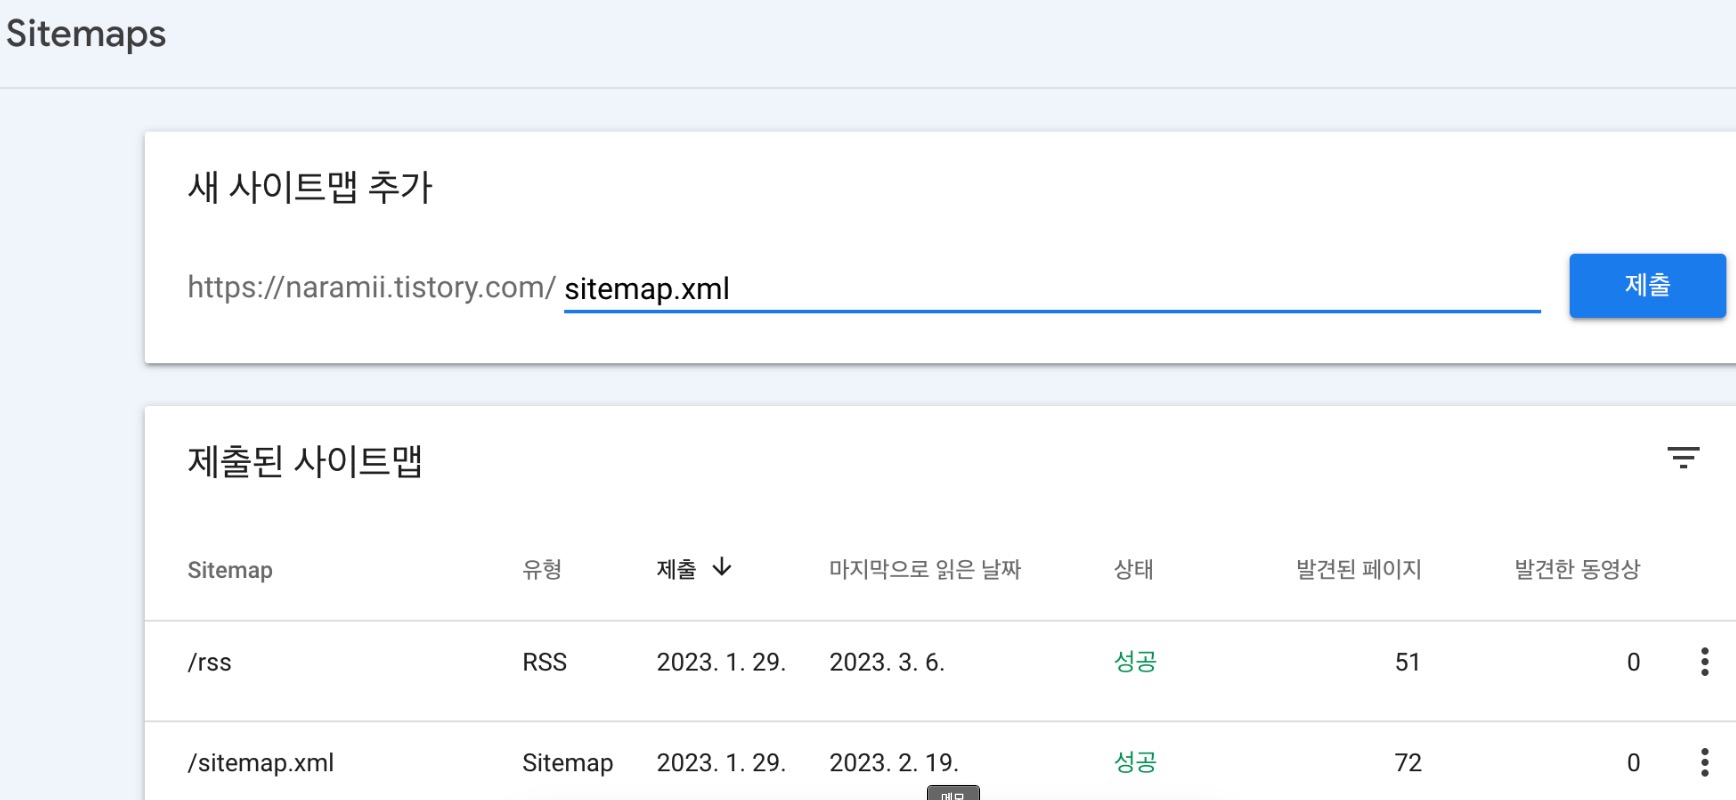Image resolution: width=1736 pixels, height=800 pixels.
Task: Click the Sitemap type cell in the /sitemap.xml row
Action: [x=568, y=763]
